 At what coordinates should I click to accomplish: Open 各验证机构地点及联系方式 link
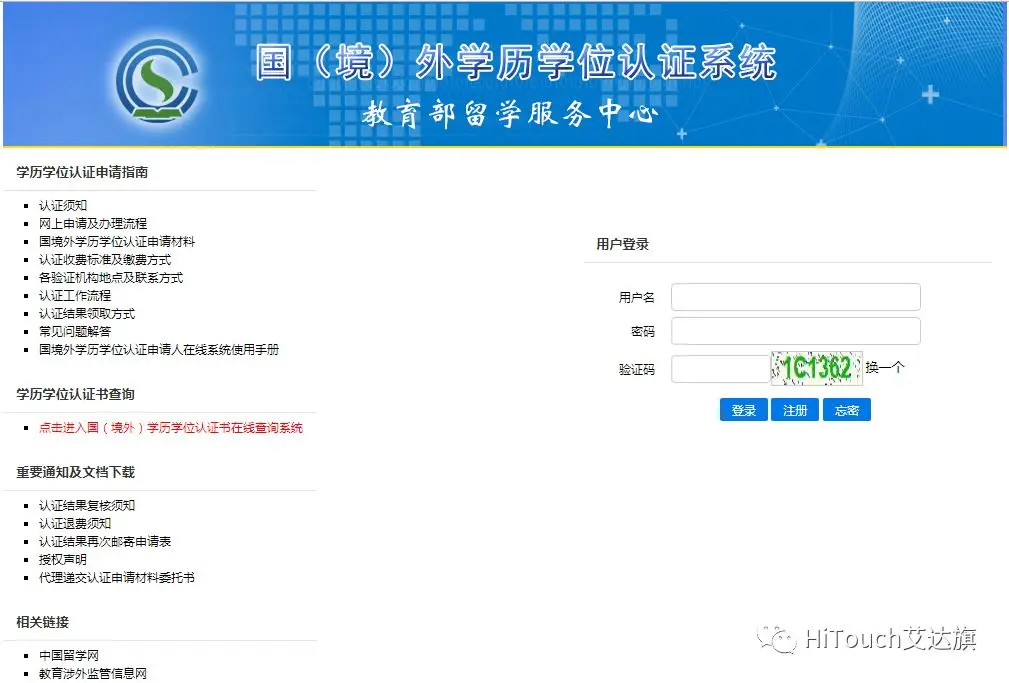[x=111, y=277]
